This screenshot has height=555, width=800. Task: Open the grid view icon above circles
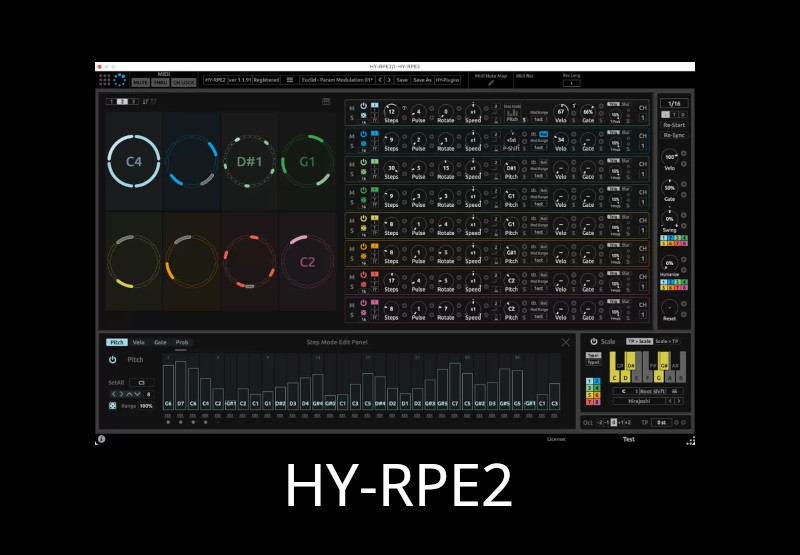point(326,102)
